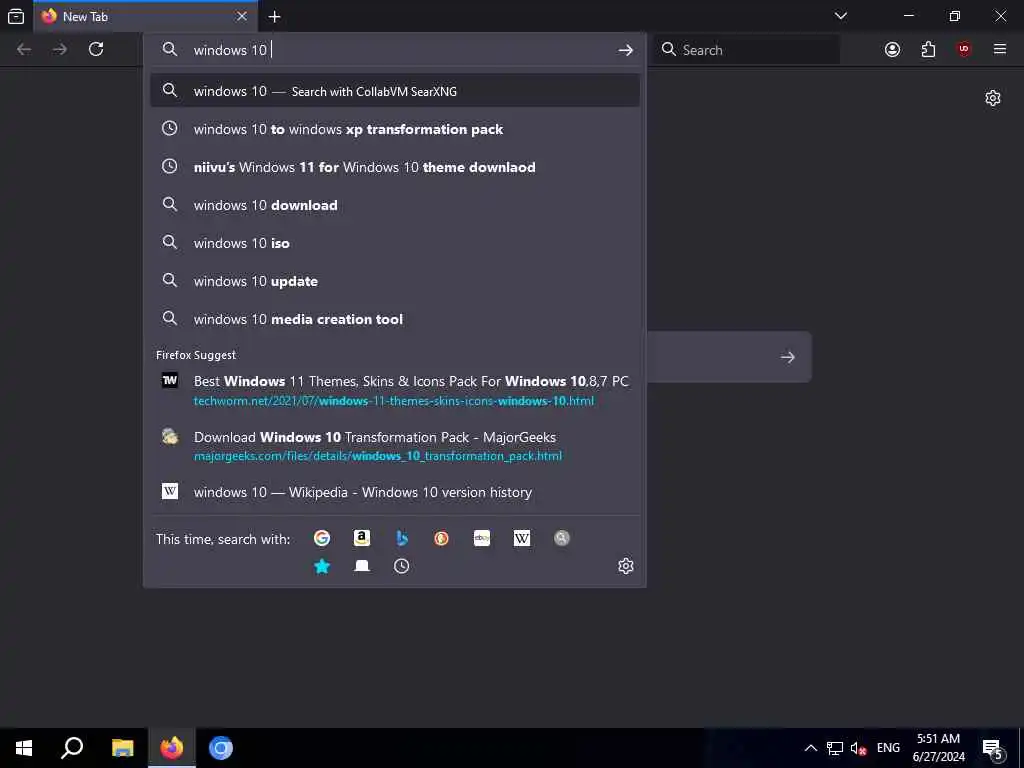Search this time with eBay

tap(482, 538)
